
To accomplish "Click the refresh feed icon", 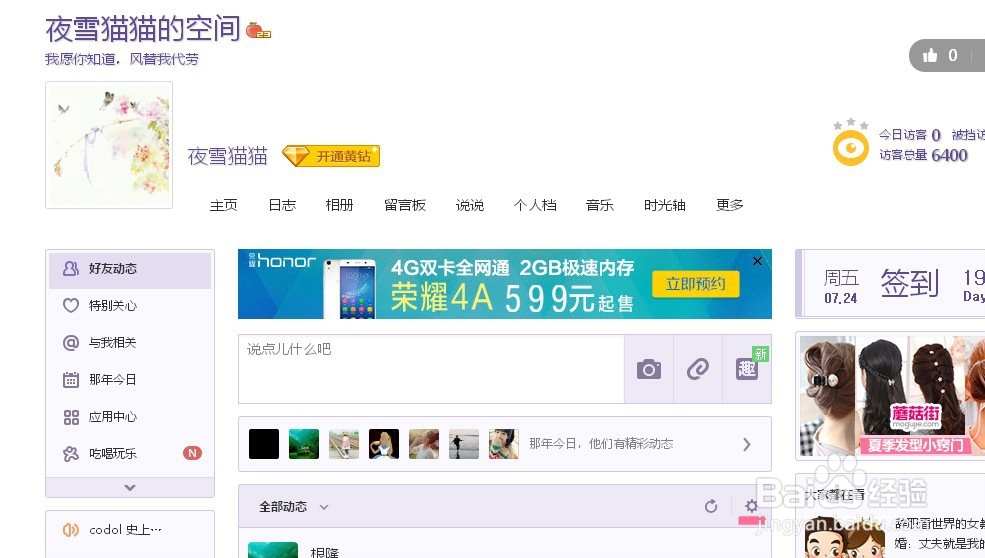I will (710, 506).
